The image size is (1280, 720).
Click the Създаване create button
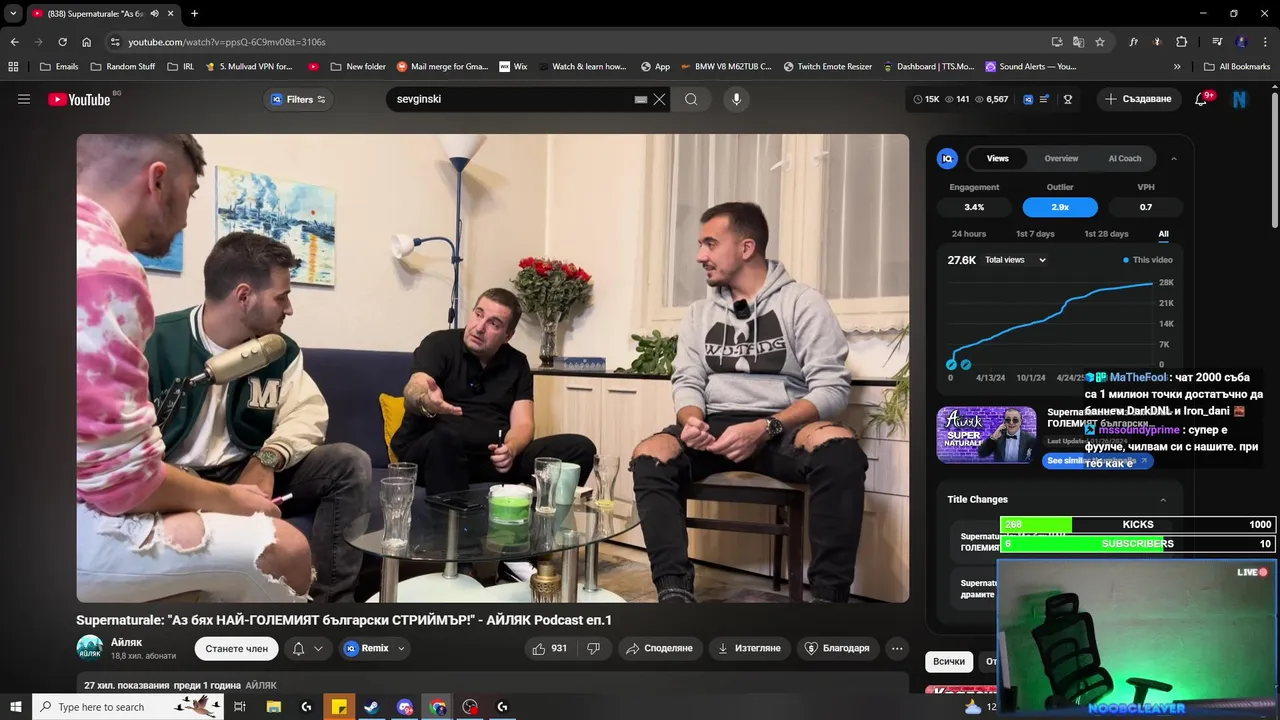coord(1138,99)
